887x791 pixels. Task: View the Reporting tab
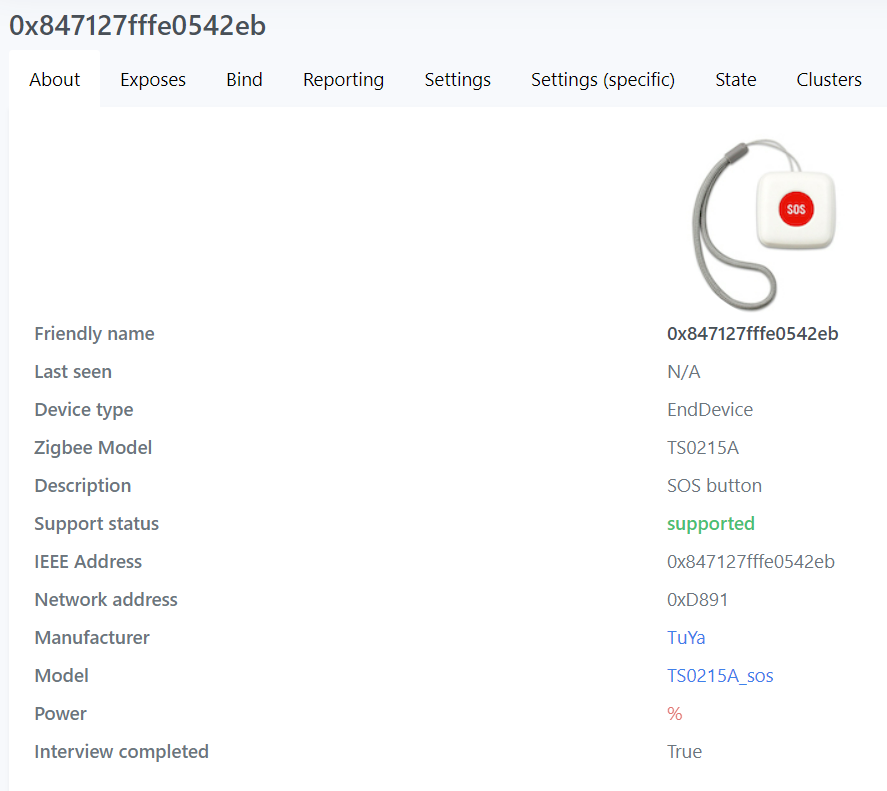pos(343,79)
